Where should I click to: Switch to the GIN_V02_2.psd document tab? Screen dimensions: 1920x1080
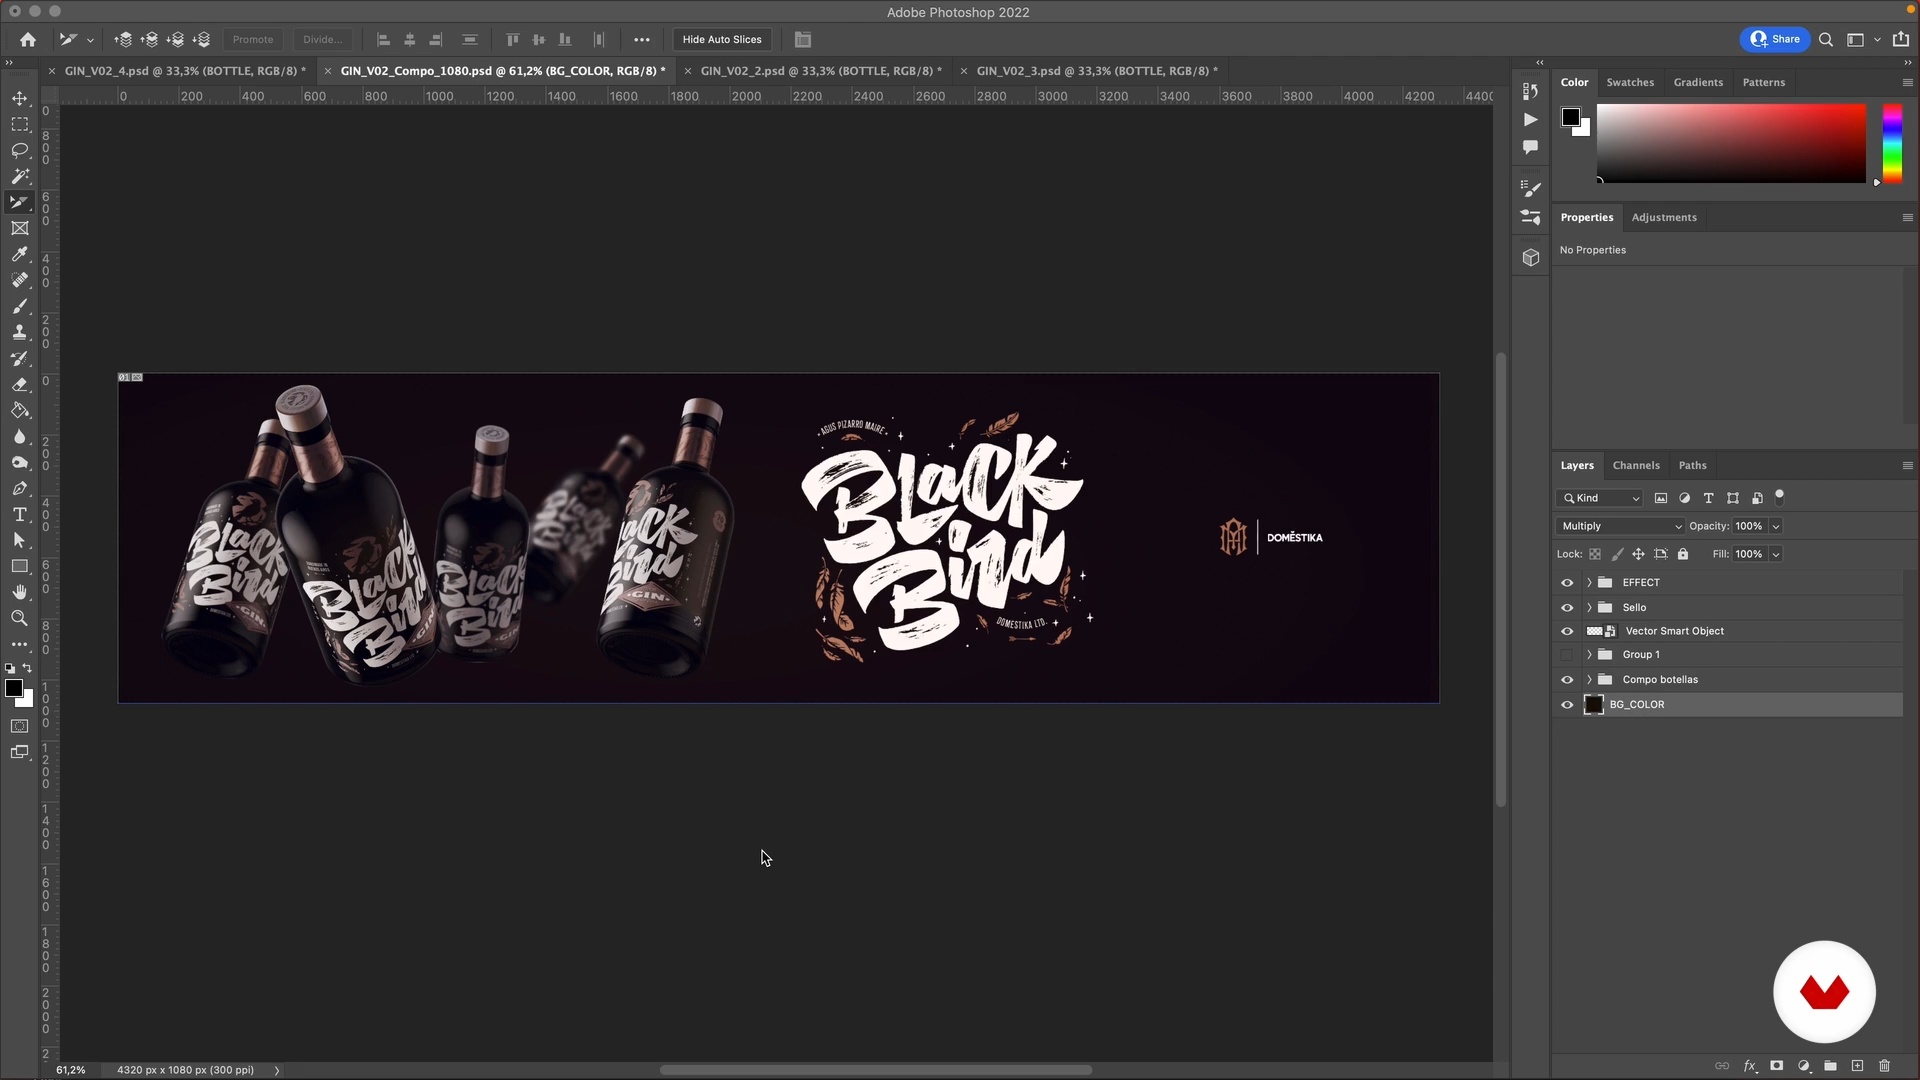[820, 71]
